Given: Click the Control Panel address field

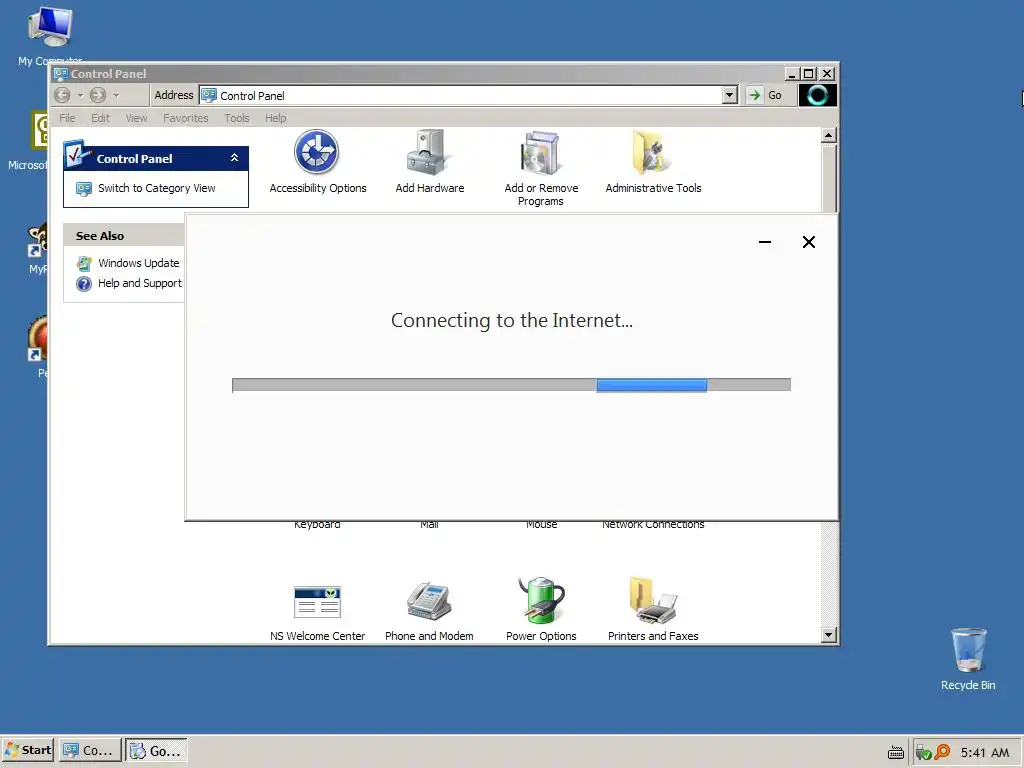Looking at the screenshot, I should [460, 95].
